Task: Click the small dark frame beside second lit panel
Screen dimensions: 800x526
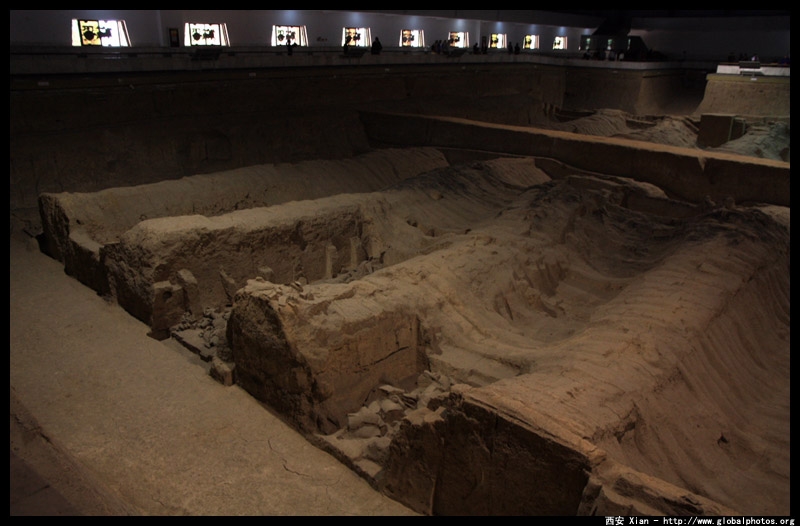Action: (174, 37)
